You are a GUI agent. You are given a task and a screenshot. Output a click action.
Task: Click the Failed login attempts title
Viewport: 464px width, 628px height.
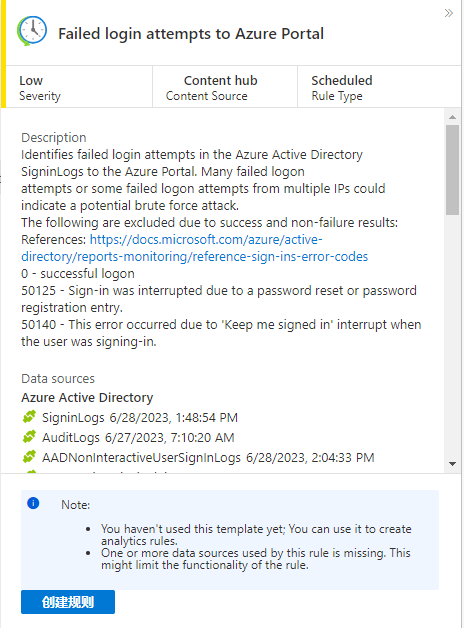191,34
